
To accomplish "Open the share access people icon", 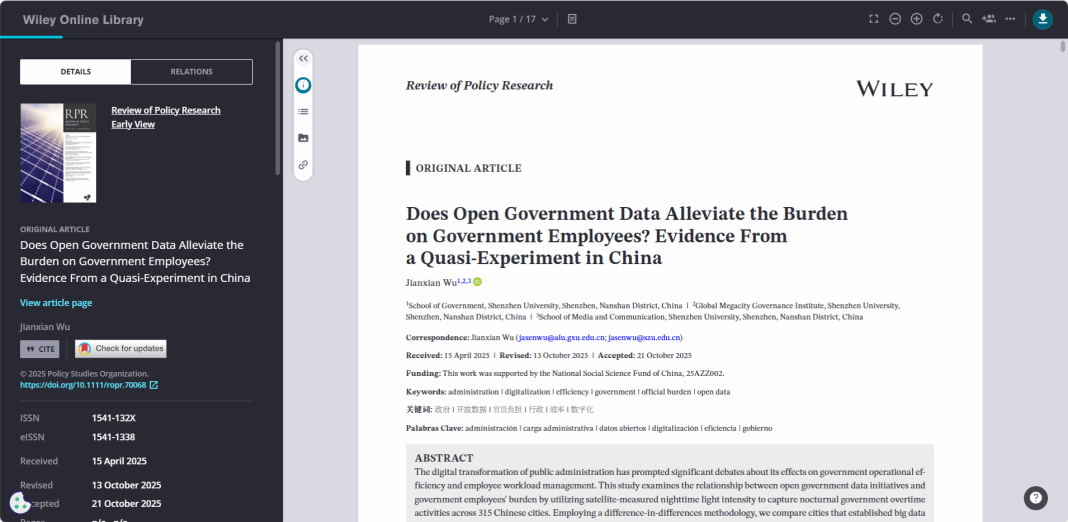I will click(x=989, y=19).
